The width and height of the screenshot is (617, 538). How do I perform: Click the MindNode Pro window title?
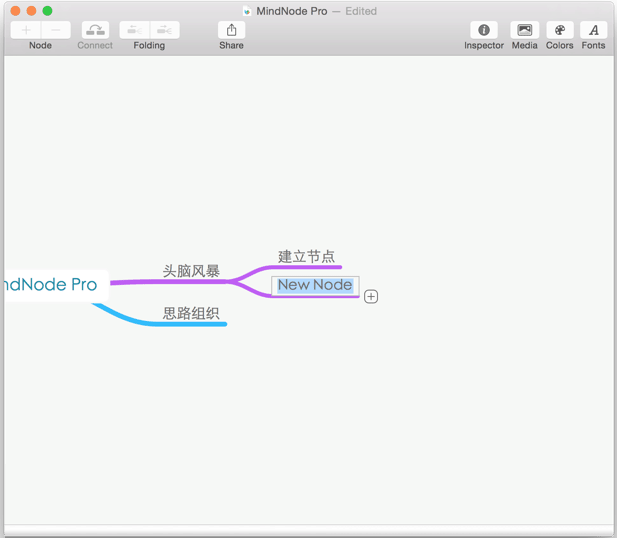(292, 11)
